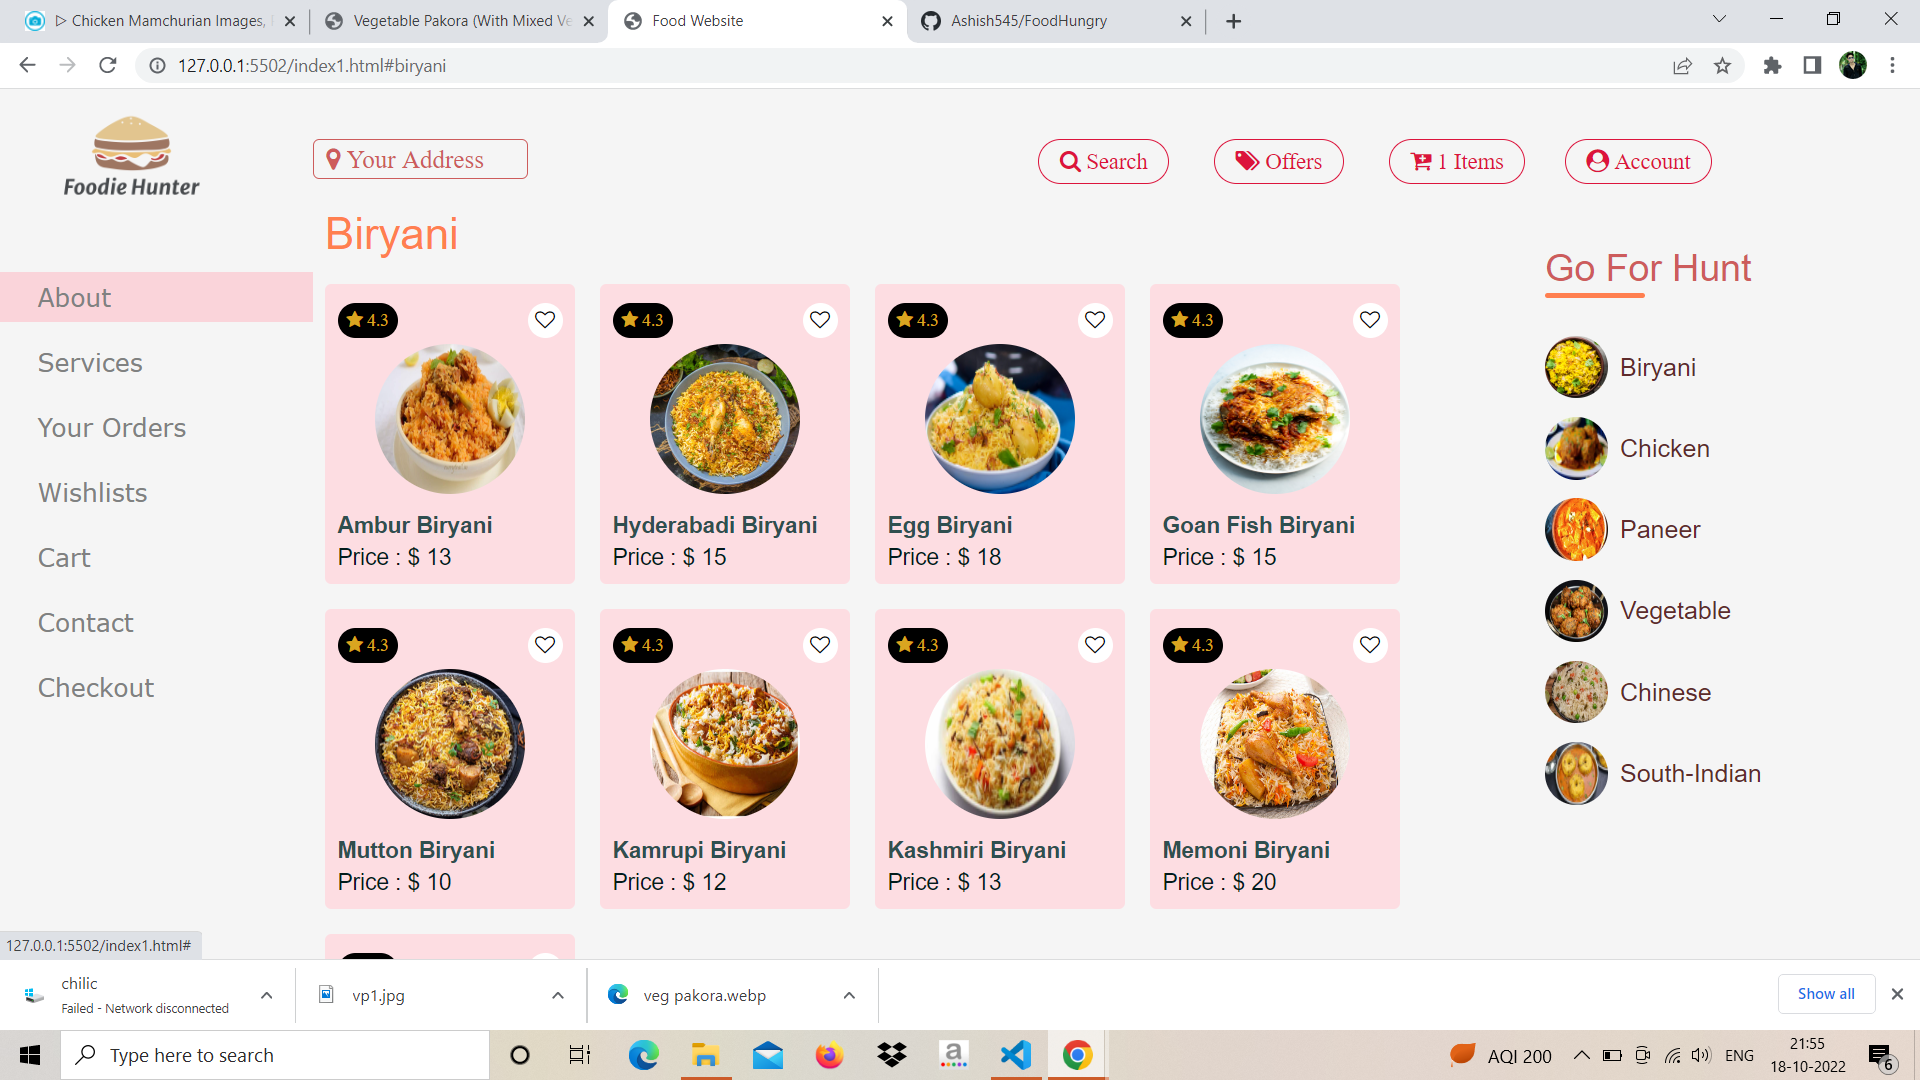Image resolution: width=1920 pixels, height=1080 pixels.
Task: Click the Foodie Hunter burger logo
Action: [x=131, y=157]
